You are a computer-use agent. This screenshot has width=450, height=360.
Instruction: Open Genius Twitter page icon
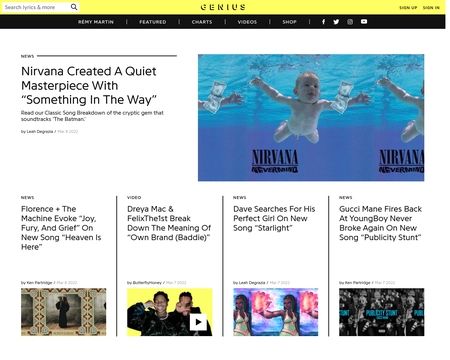tap(336, 22)
